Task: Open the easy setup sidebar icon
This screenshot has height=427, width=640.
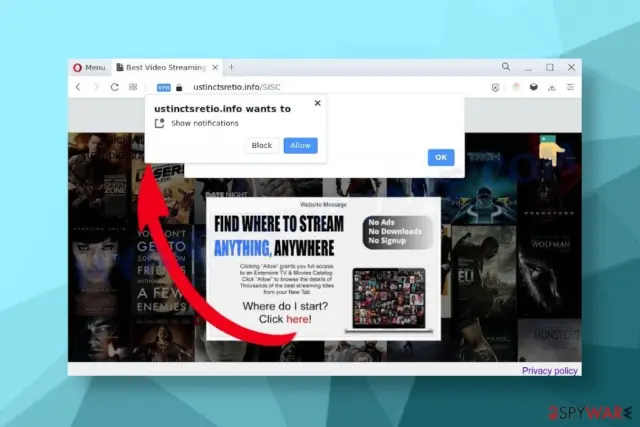Action: tap(570, 87)
